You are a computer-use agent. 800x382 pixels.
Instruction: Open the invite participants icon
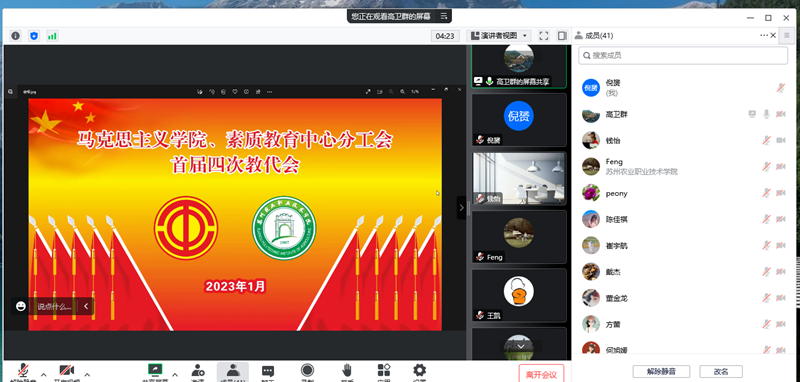198,370
